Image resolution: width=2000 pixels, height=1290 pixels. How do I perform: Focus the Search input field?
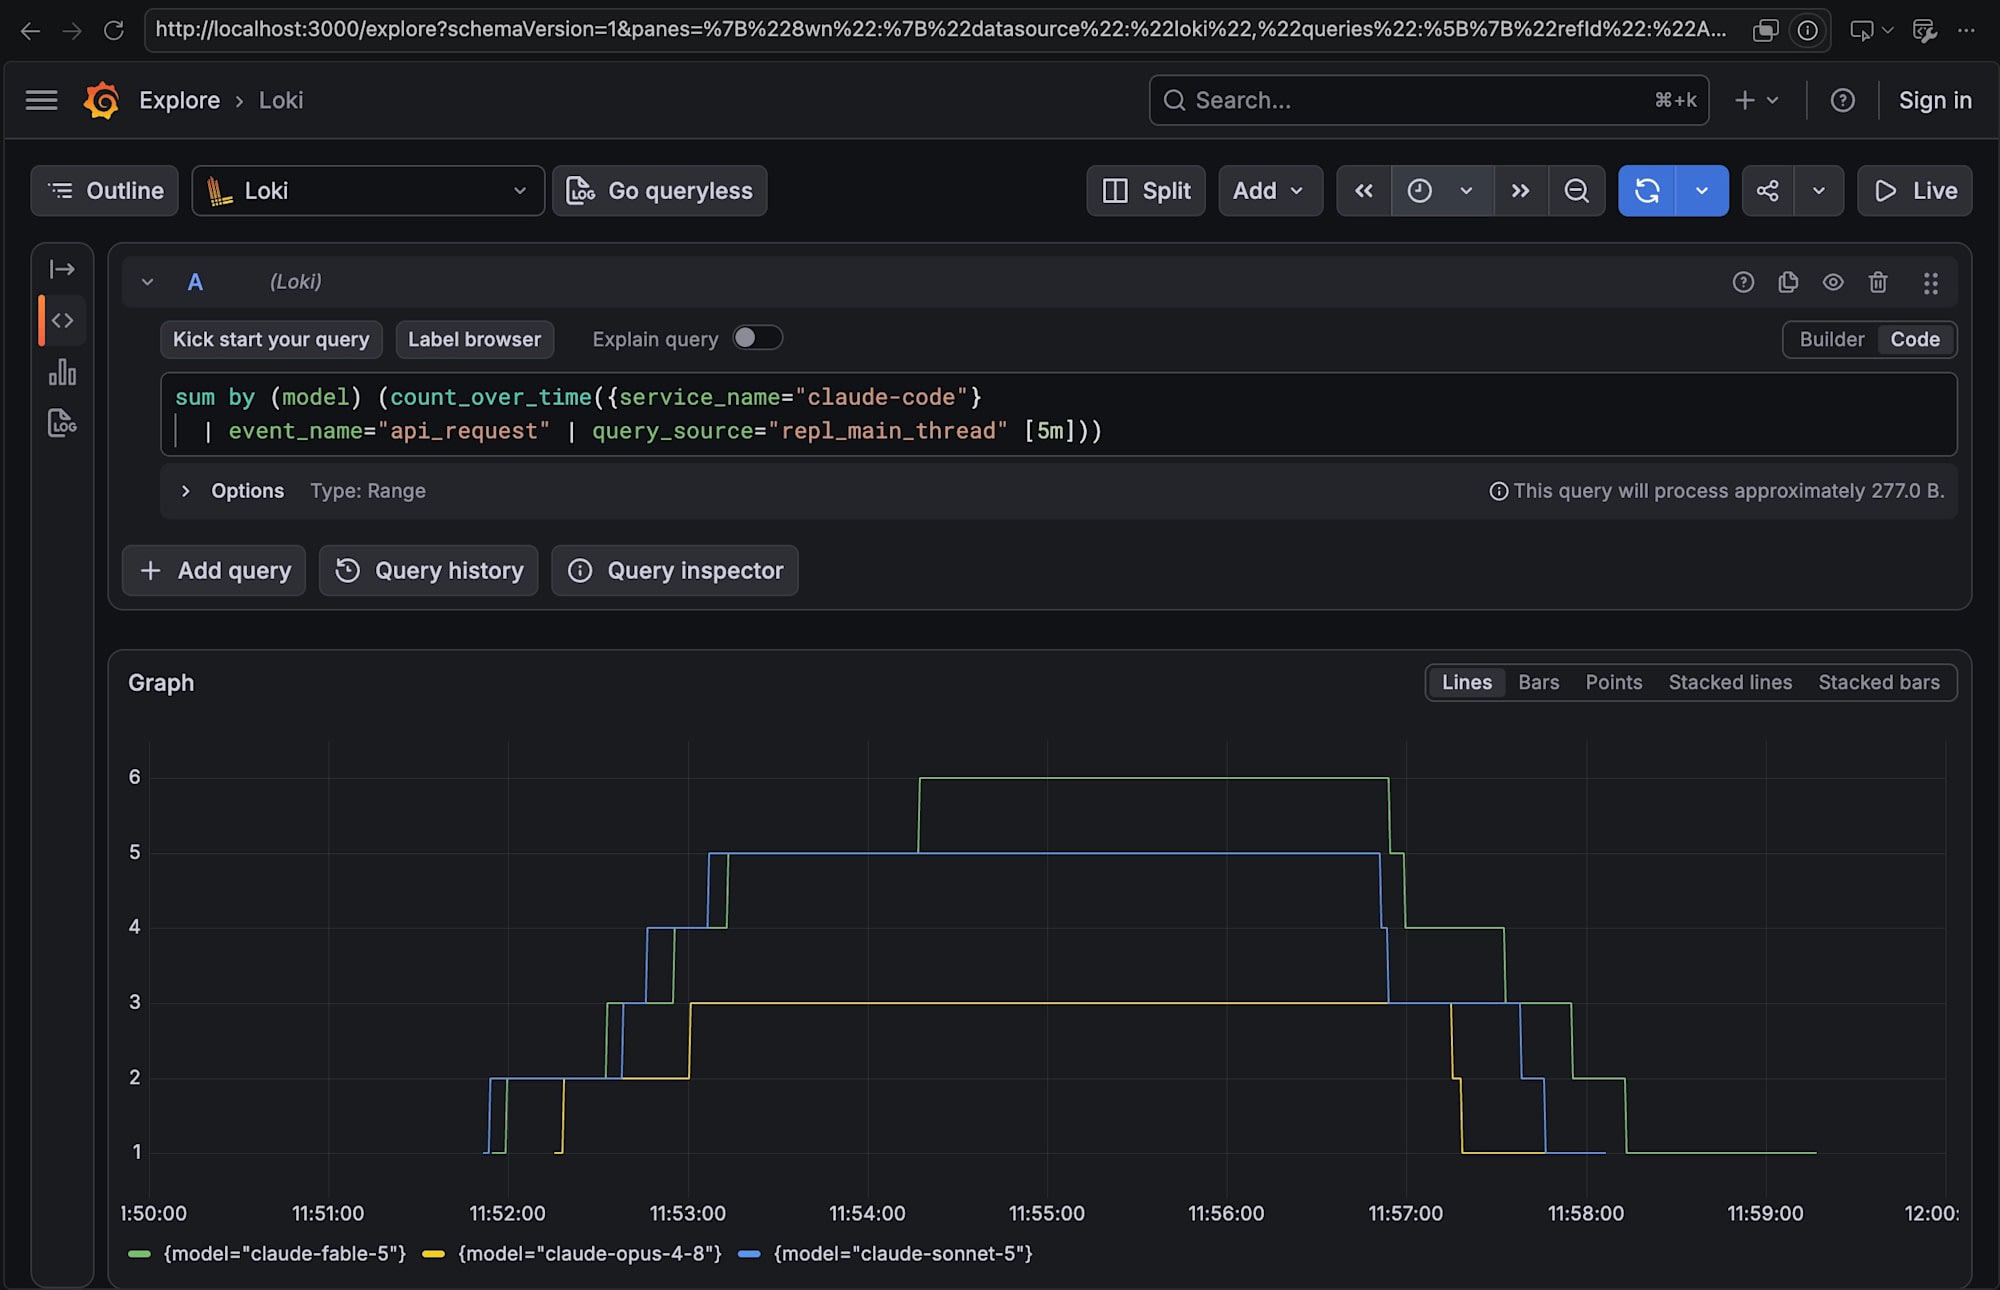click(1429, 100)
